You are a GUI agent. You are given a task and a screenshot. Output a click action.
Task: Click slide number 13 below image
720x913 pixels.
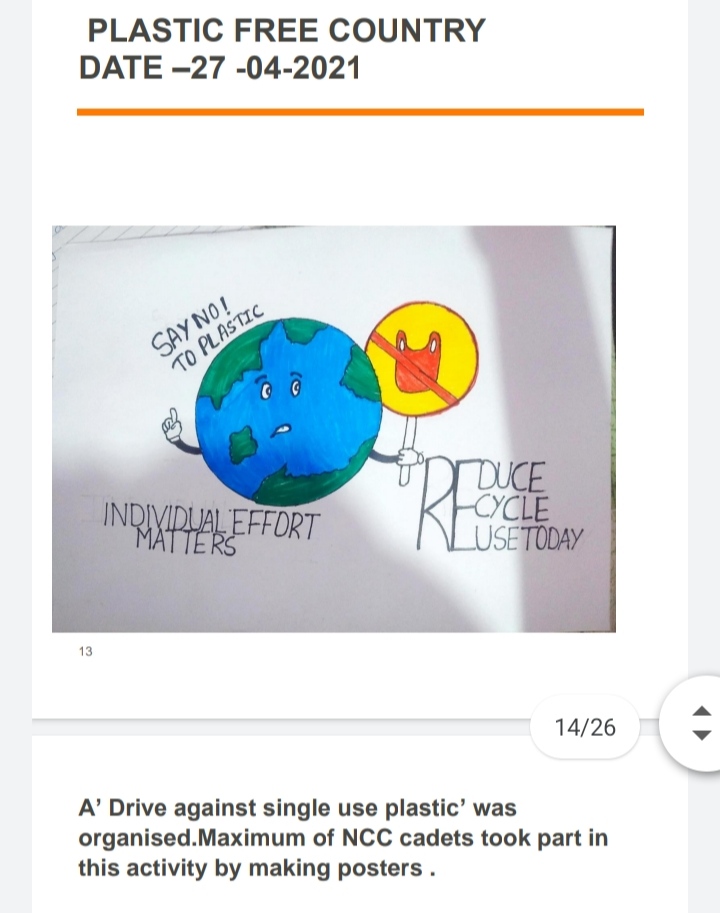tap(86, 652)
